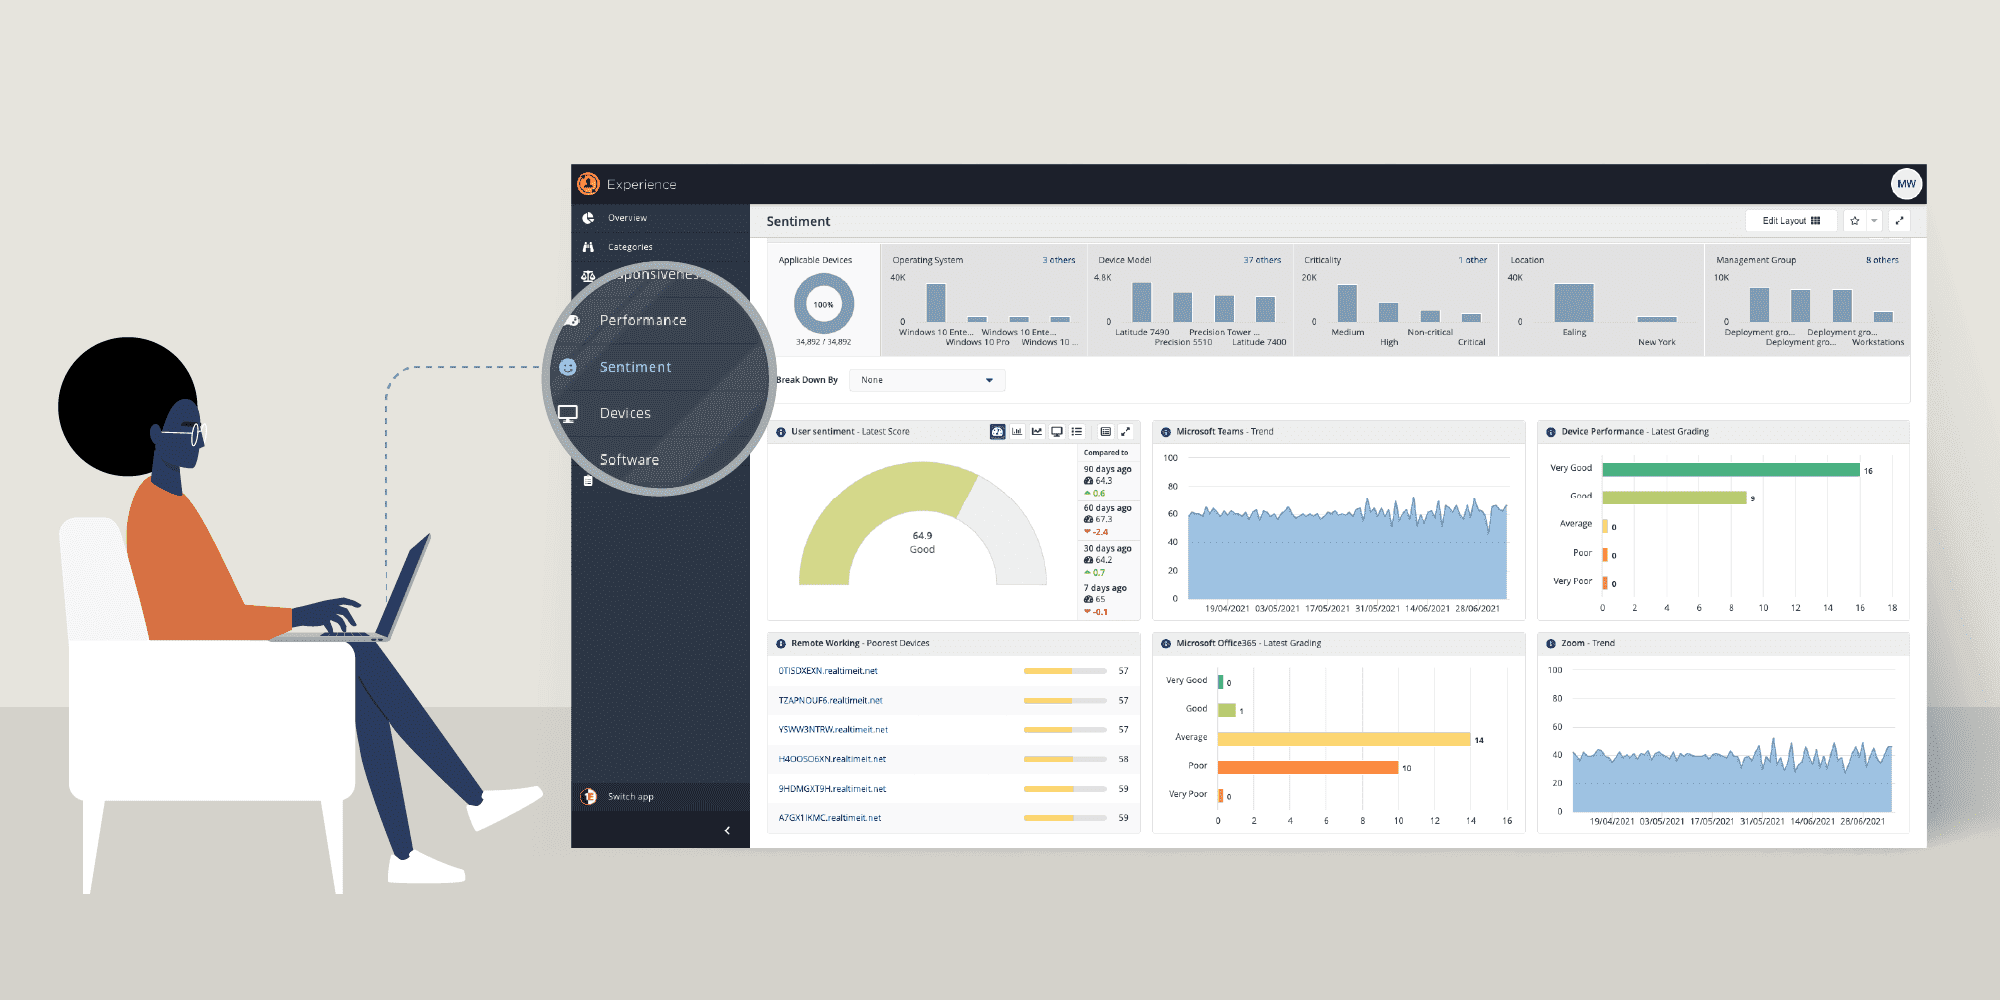The image size is (2000, 1000).
Task: Click the Very Good bar in Device Performance
Action: point(1731,469)
